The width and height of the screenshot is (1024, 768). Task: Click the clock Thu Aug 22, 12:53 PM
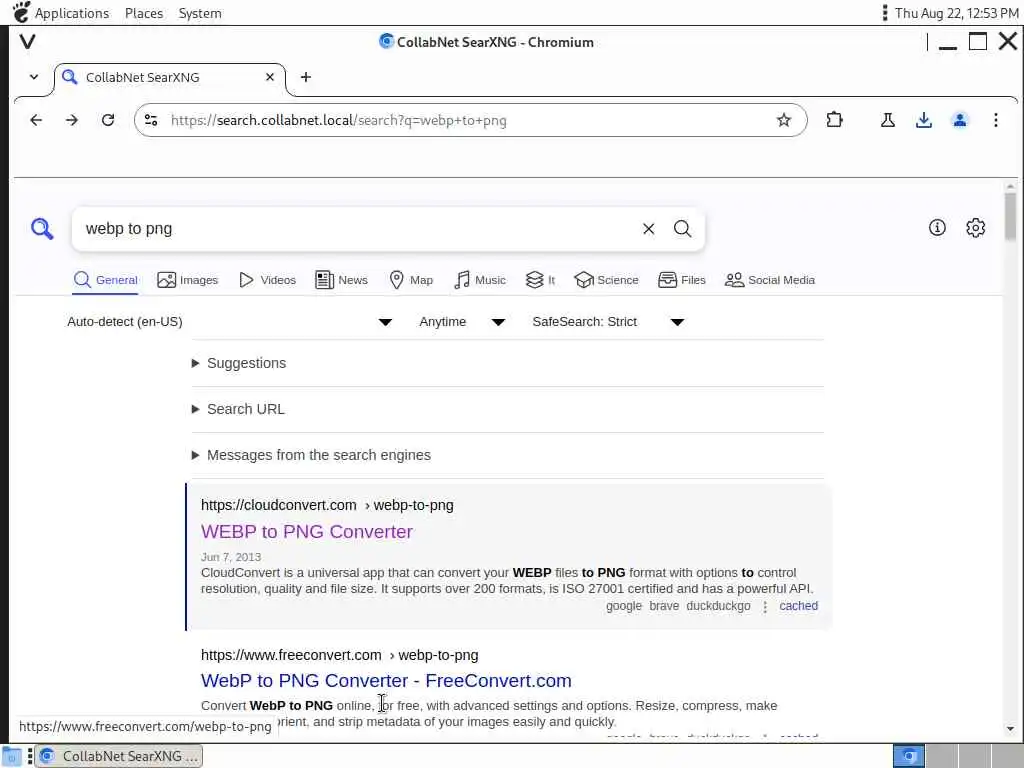(956, 13)
